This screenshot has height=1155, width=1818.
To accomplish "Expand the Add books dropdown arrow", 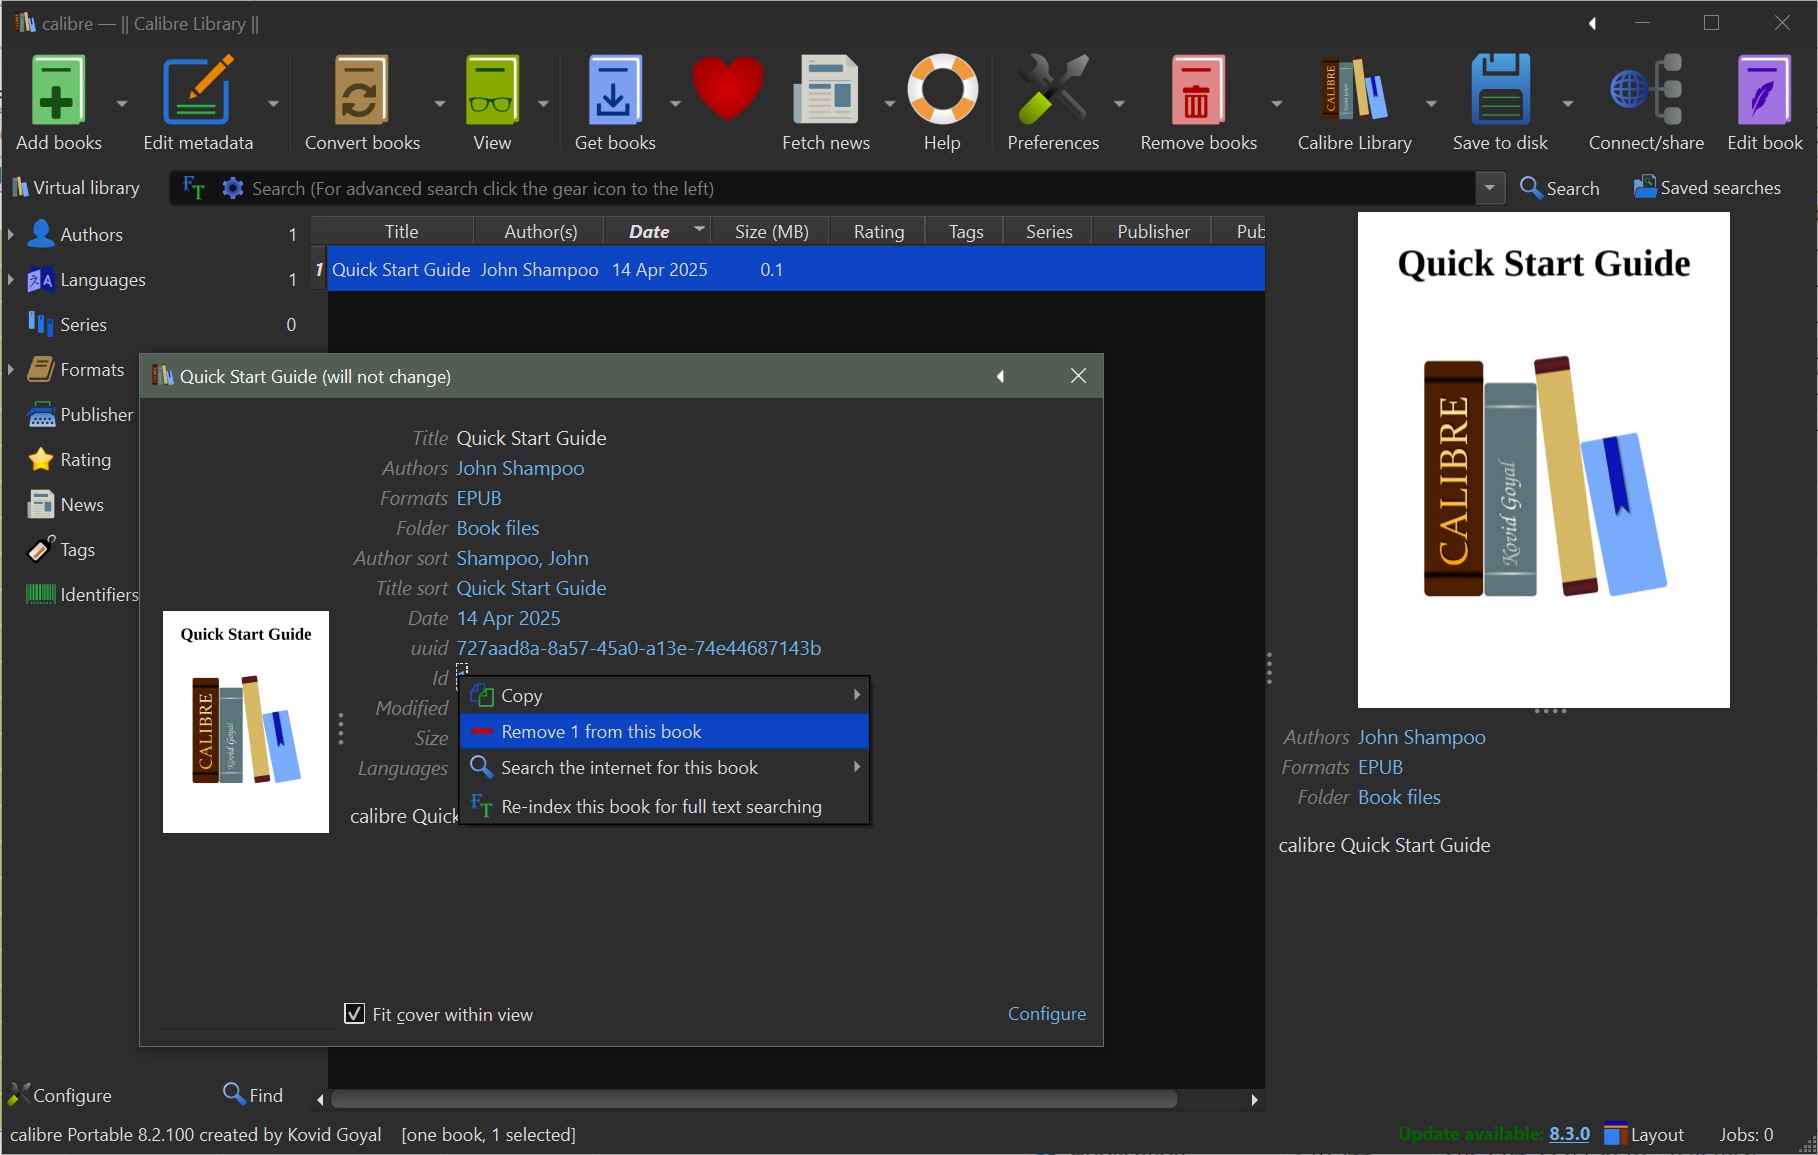I will [122, 103].
